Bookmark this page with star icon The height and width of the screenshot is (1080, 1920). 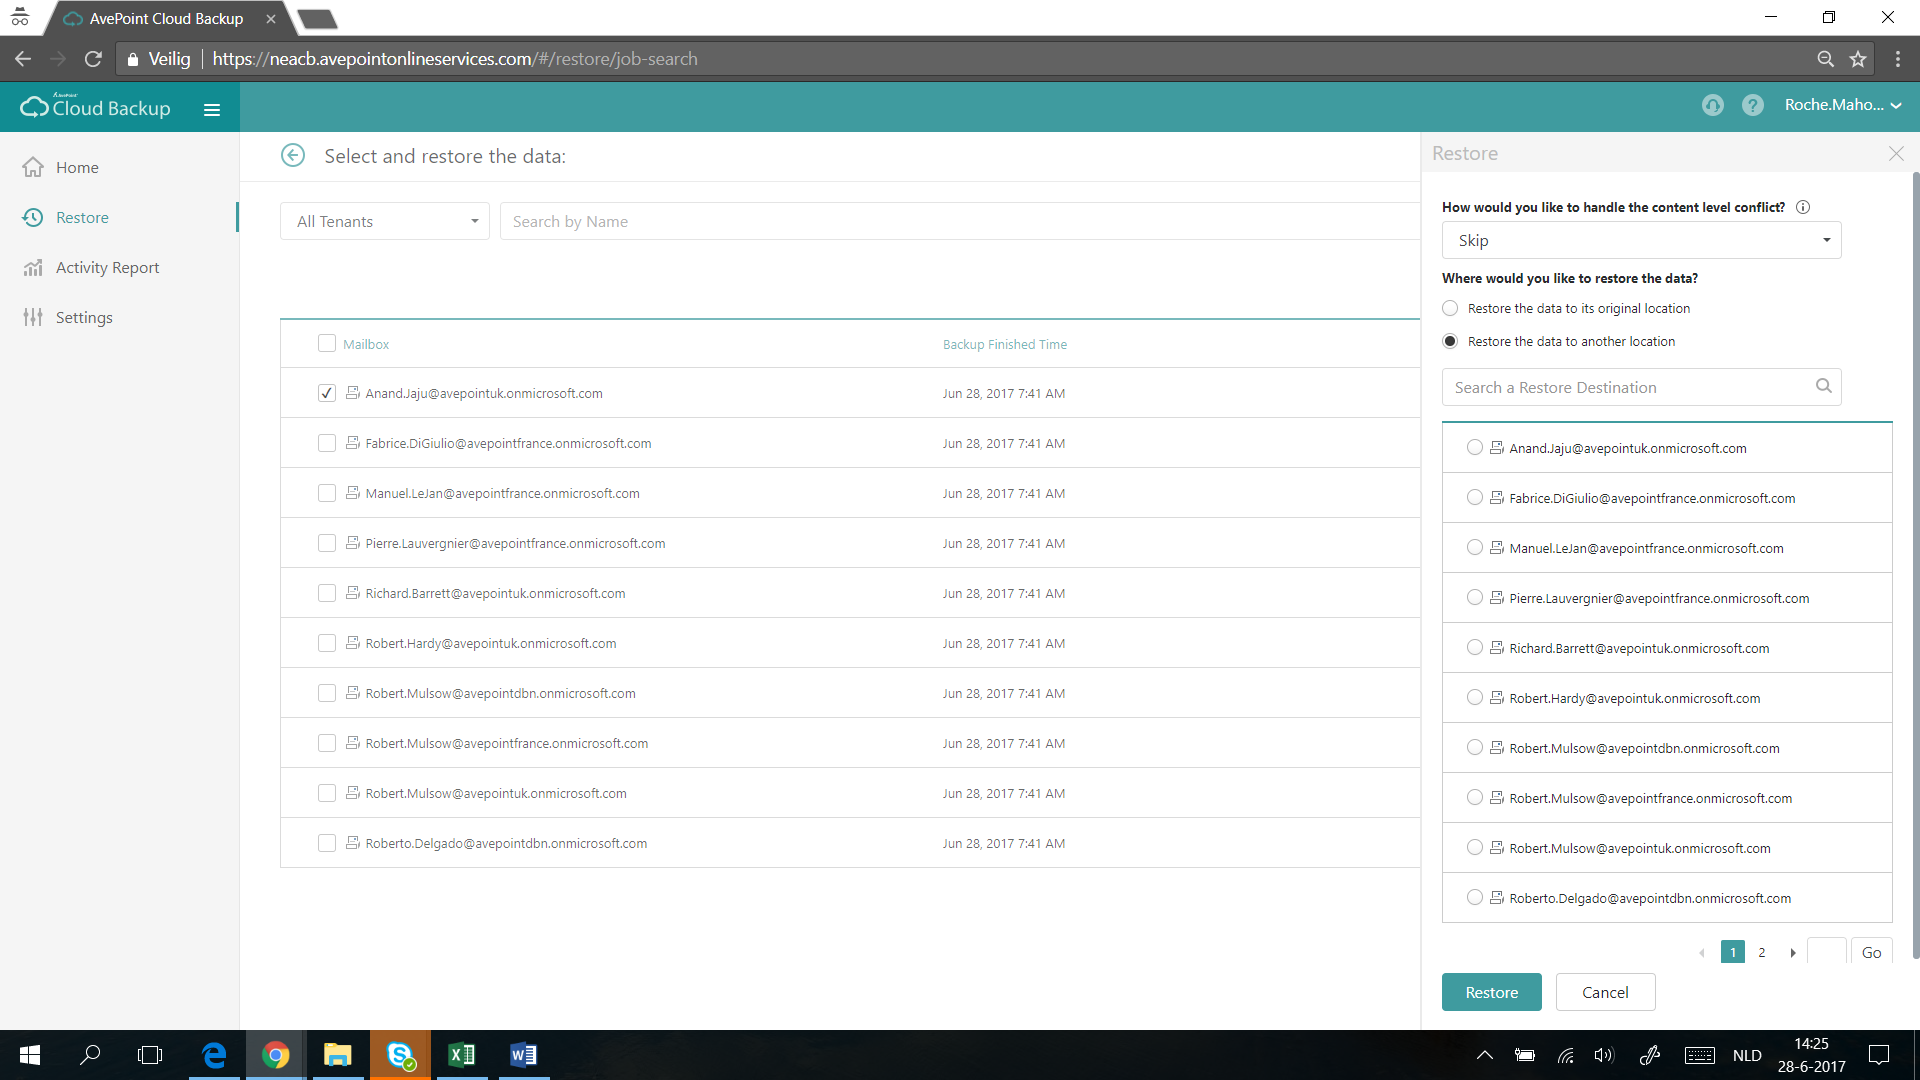coord(1858,59)
